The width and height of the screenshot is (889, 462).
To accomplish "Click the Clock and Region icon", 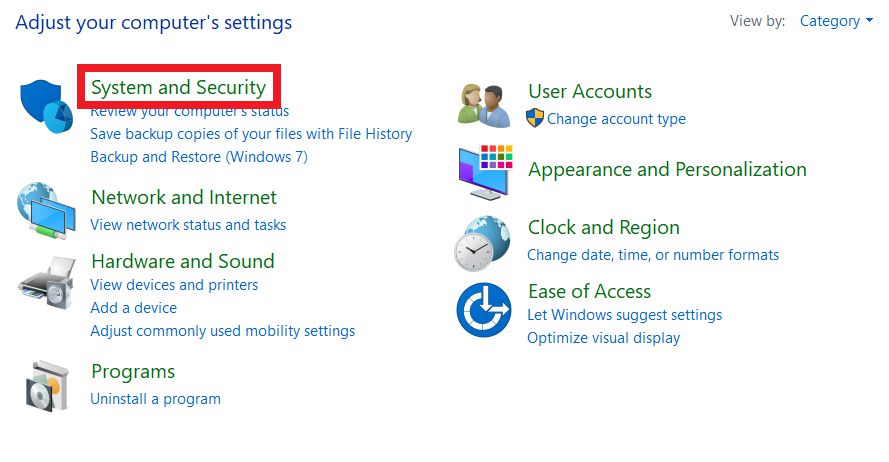I will (484, 241).
